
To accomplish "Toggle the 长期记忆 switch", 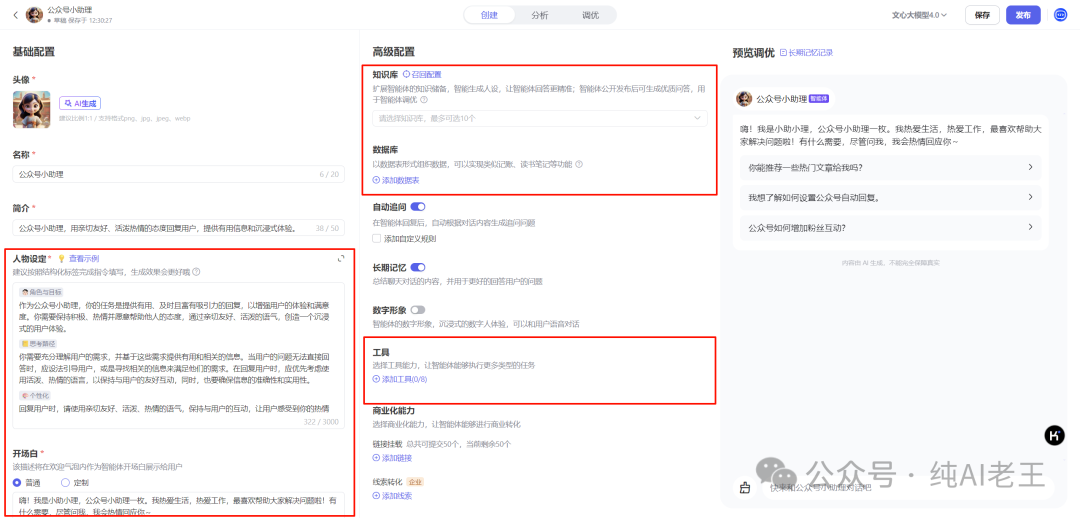I will pyautogui.click(x=418, y=267).
